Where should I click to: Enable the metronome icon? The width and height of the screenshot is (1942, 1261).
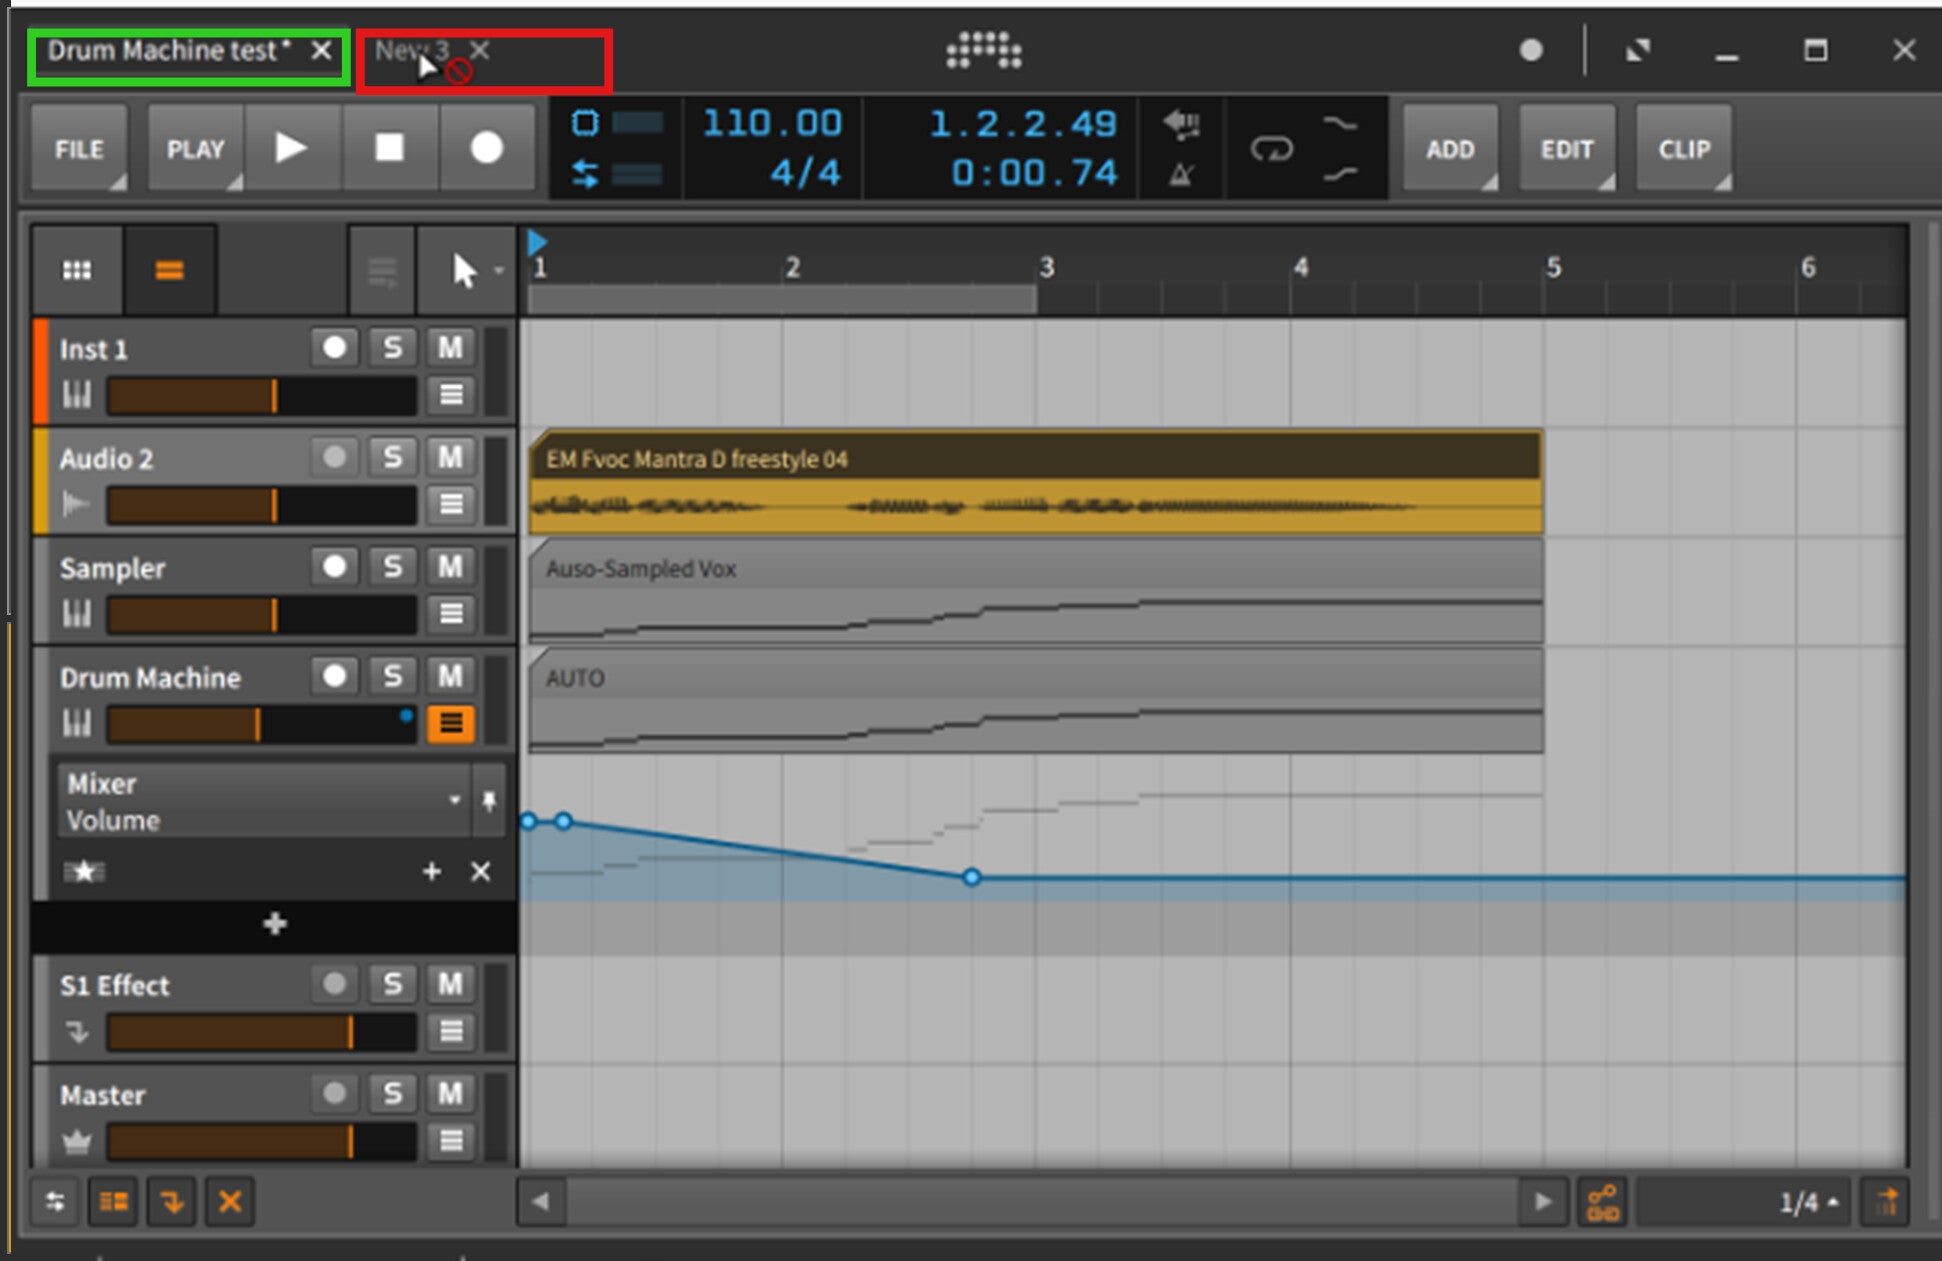pos(1181,176)
